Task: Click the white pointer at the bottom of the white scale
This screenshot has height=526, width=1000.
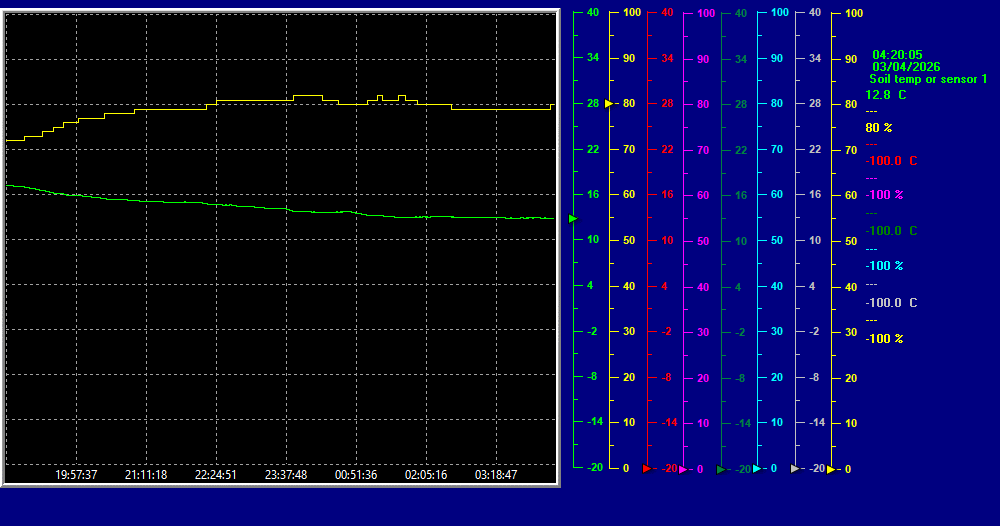Action: (x=794, y=468)
